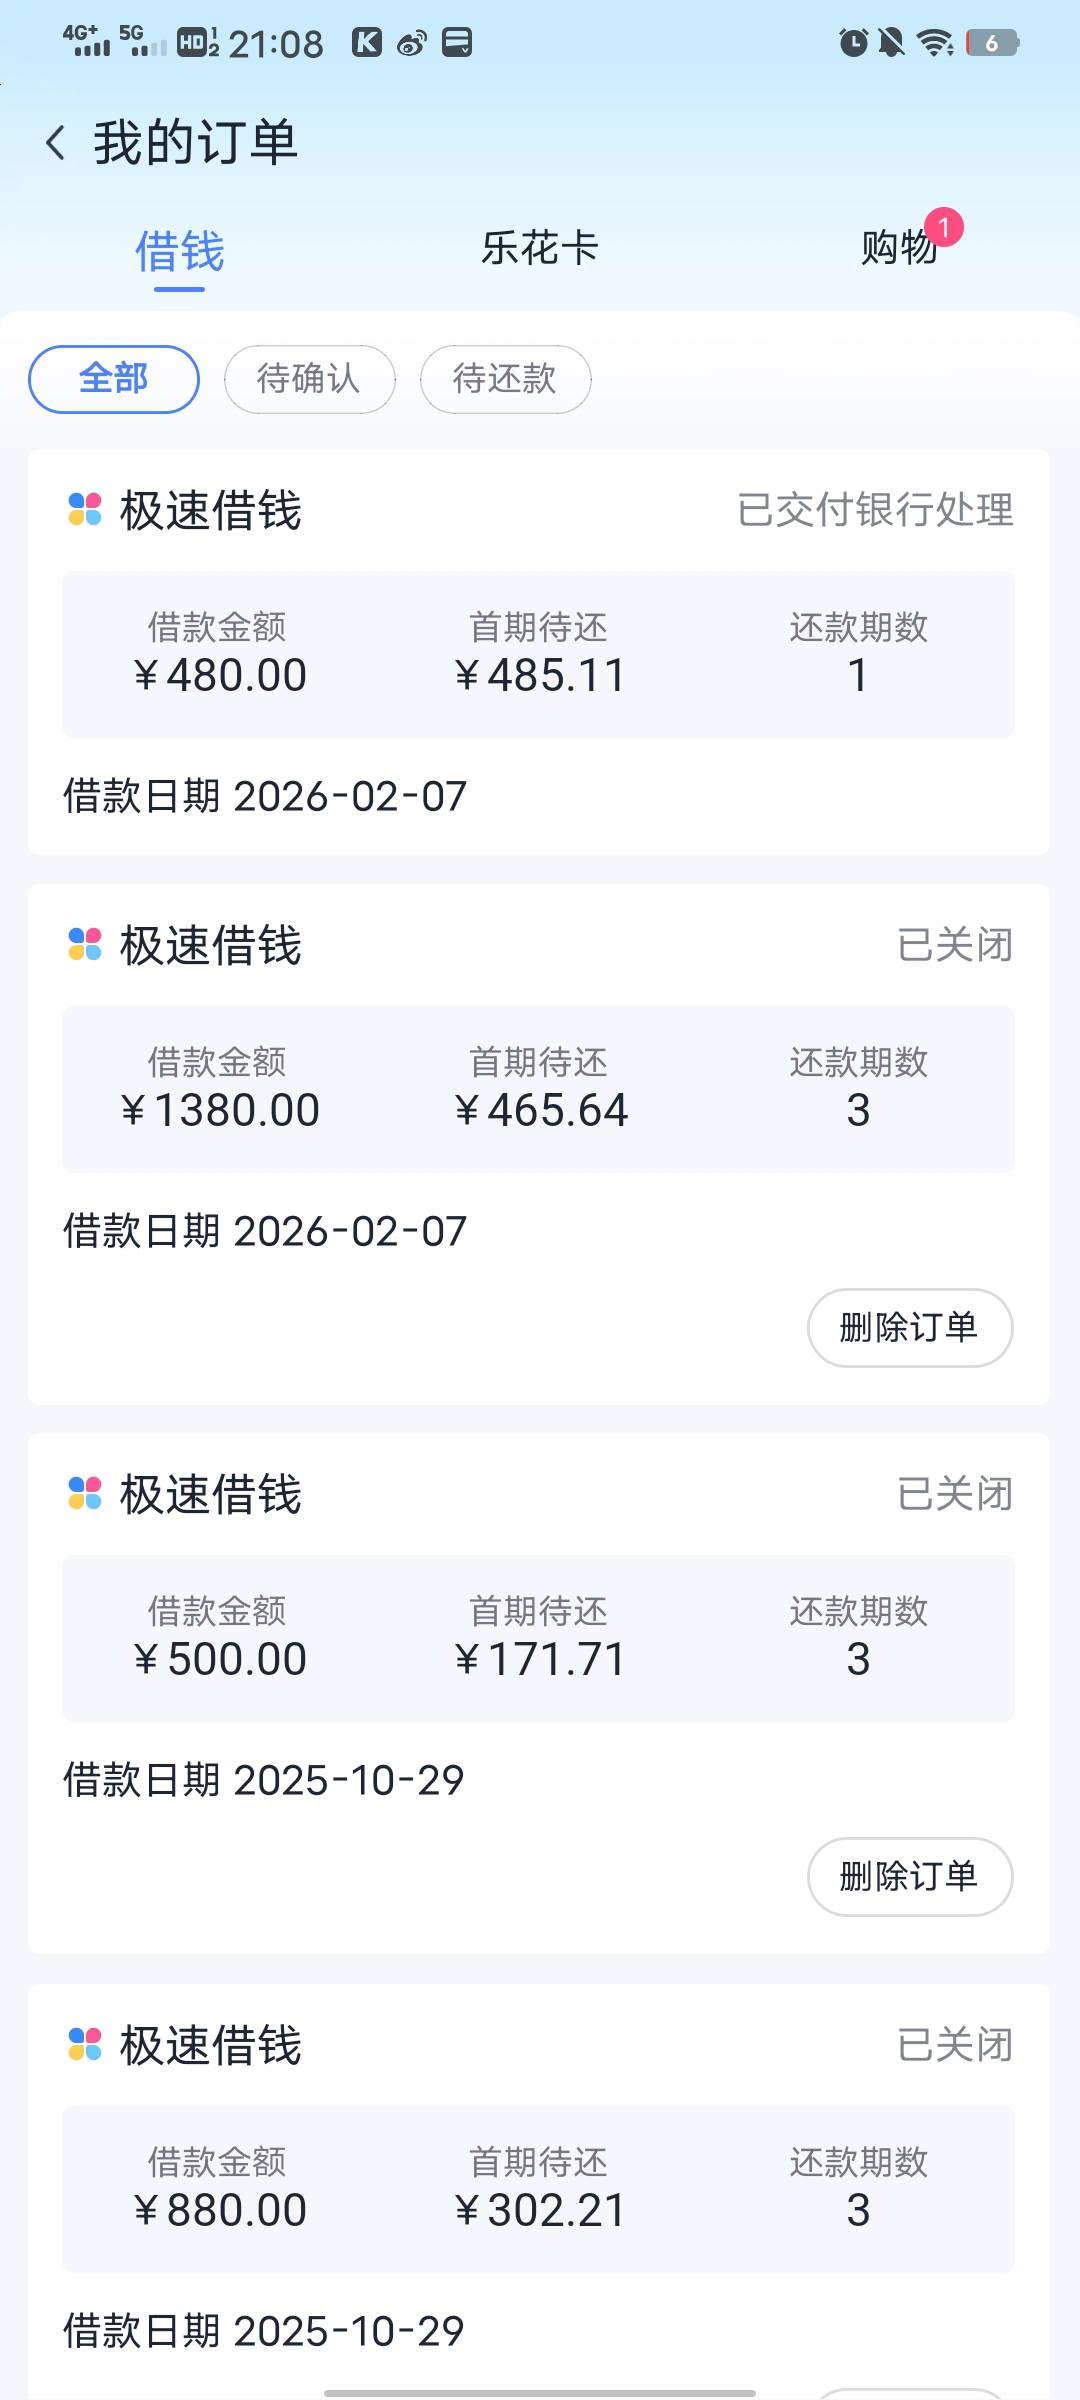Tap the red badge on 购物 tab
1080x2400 pixels.
[943, 227]
